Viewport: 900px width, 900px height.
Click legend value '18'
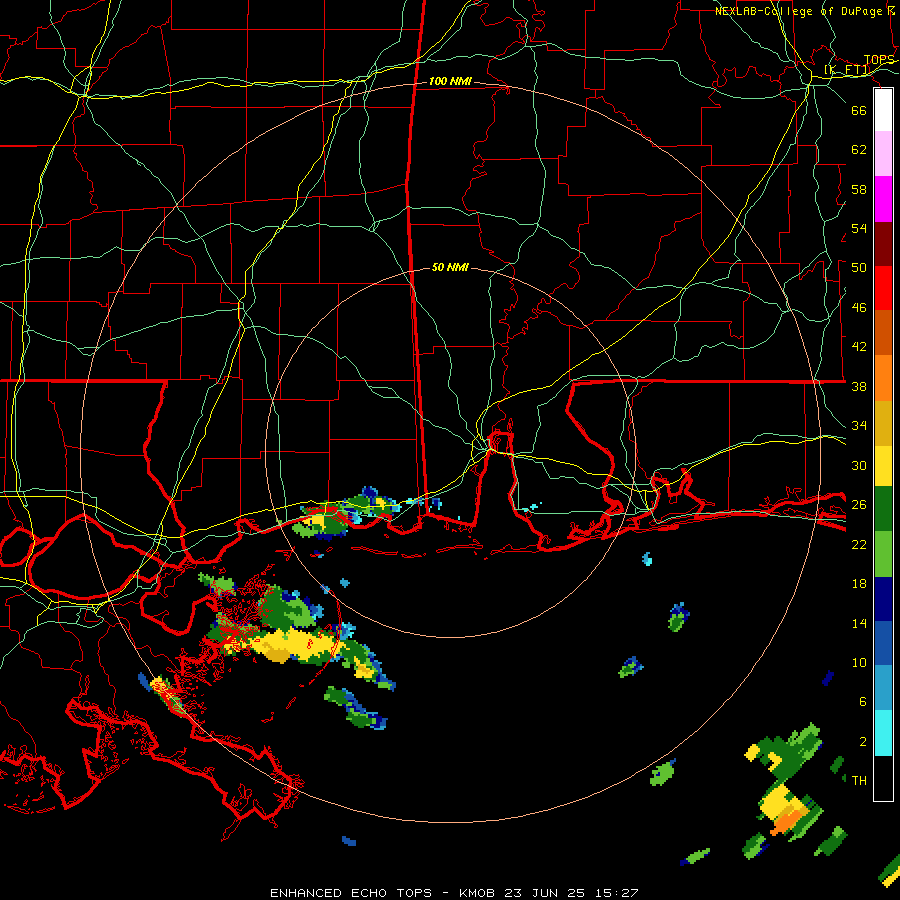859,584
